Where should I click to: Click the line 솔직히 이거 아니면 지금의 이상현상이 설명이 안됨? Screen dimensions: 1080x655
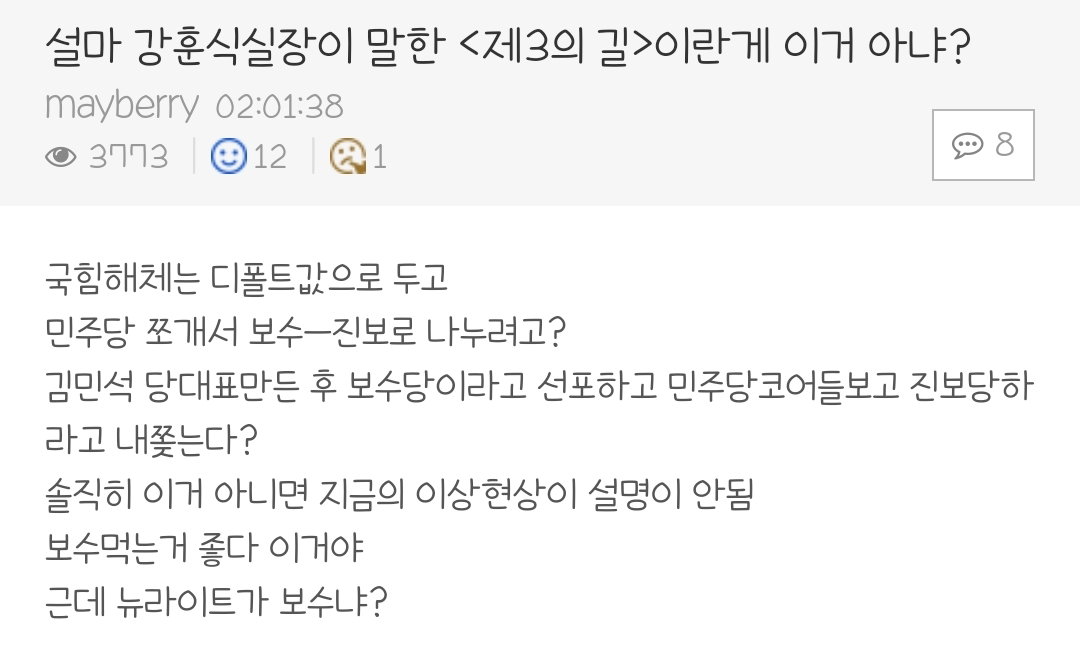(399, 493)
